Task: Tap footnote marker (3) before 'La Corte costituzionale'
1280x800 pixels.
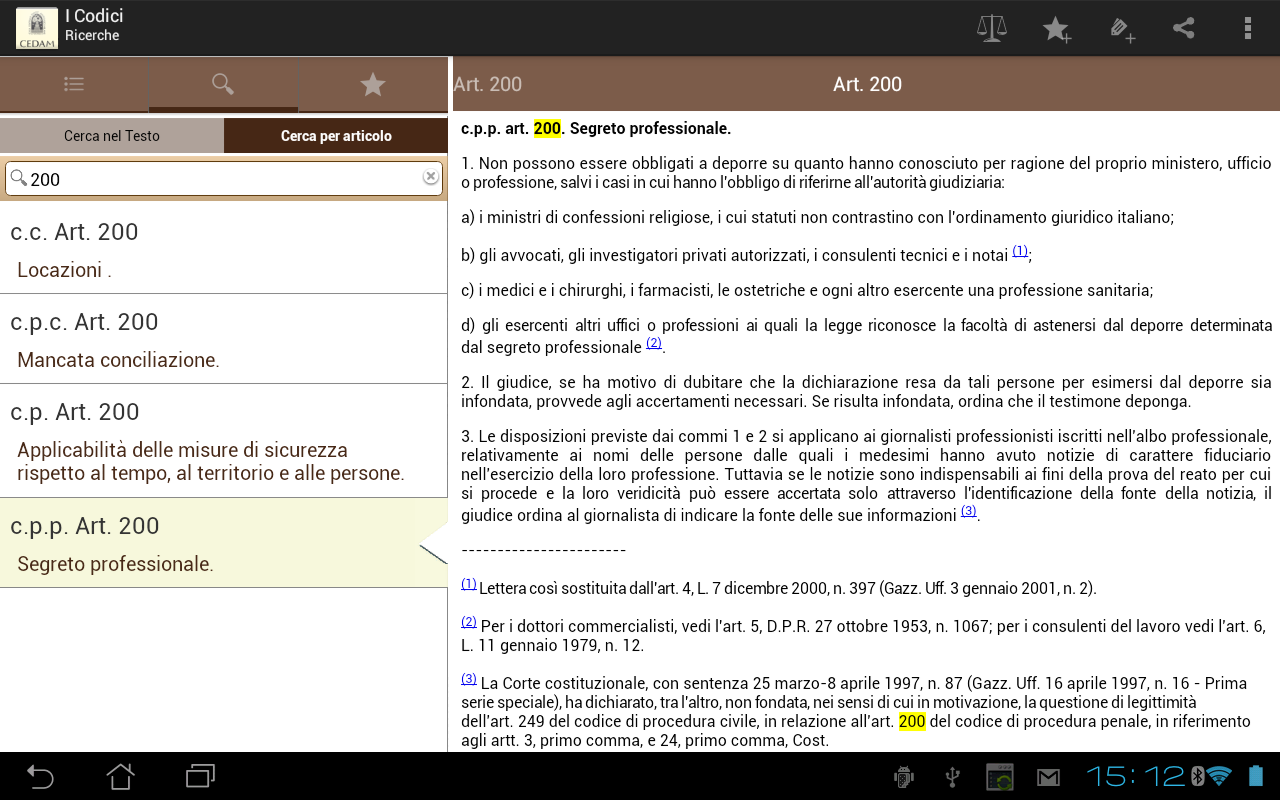Action: coord(469,679)
